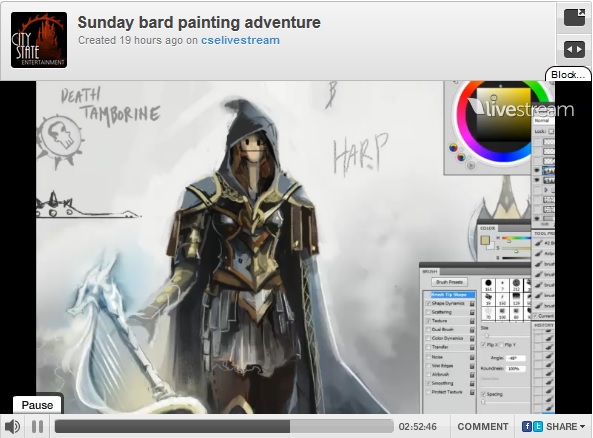Select the 129 brush preset thumbnail
The width and height of the screenshot is (593, 438).
pos(516,299)
